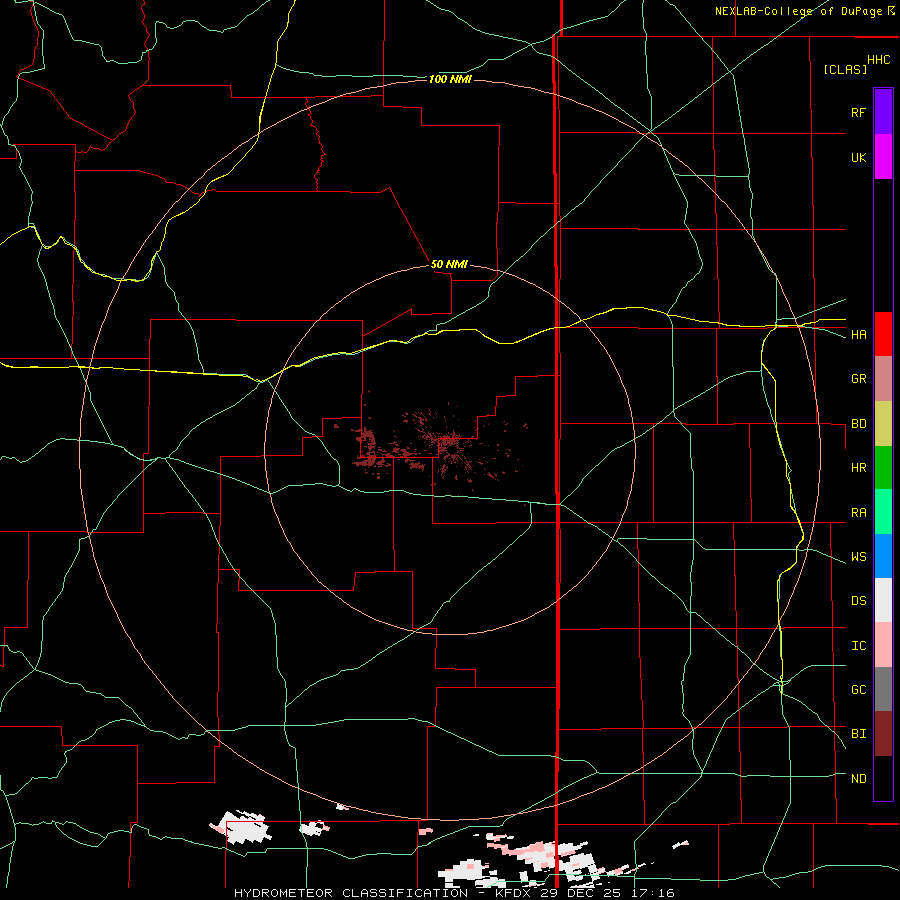Click the BD legend label
Viewport: 900px width, 900px height.
(x=858, y=424)
